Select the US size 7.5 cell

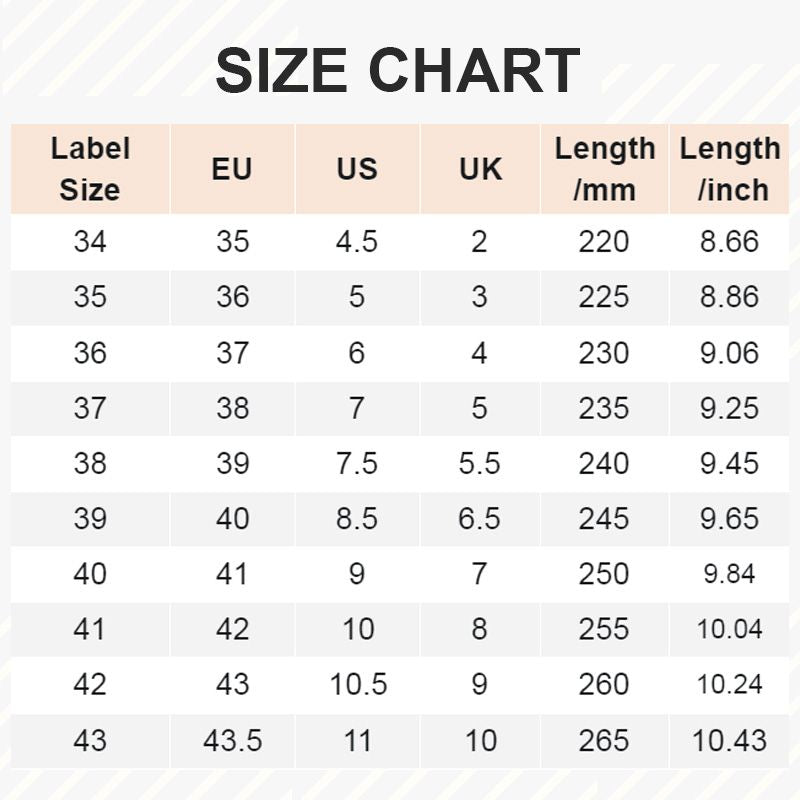coord(357,464)
